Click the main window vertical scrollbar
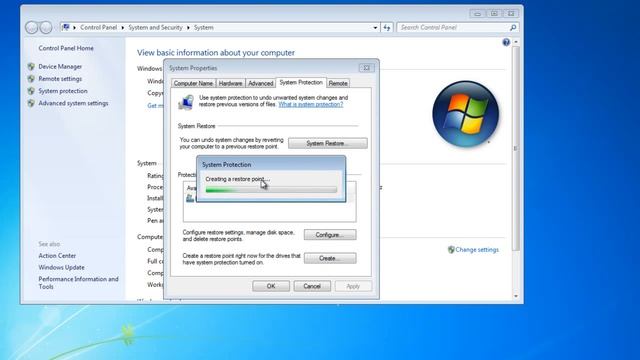This screenshot has width=640, height=360. coord(516,148)
